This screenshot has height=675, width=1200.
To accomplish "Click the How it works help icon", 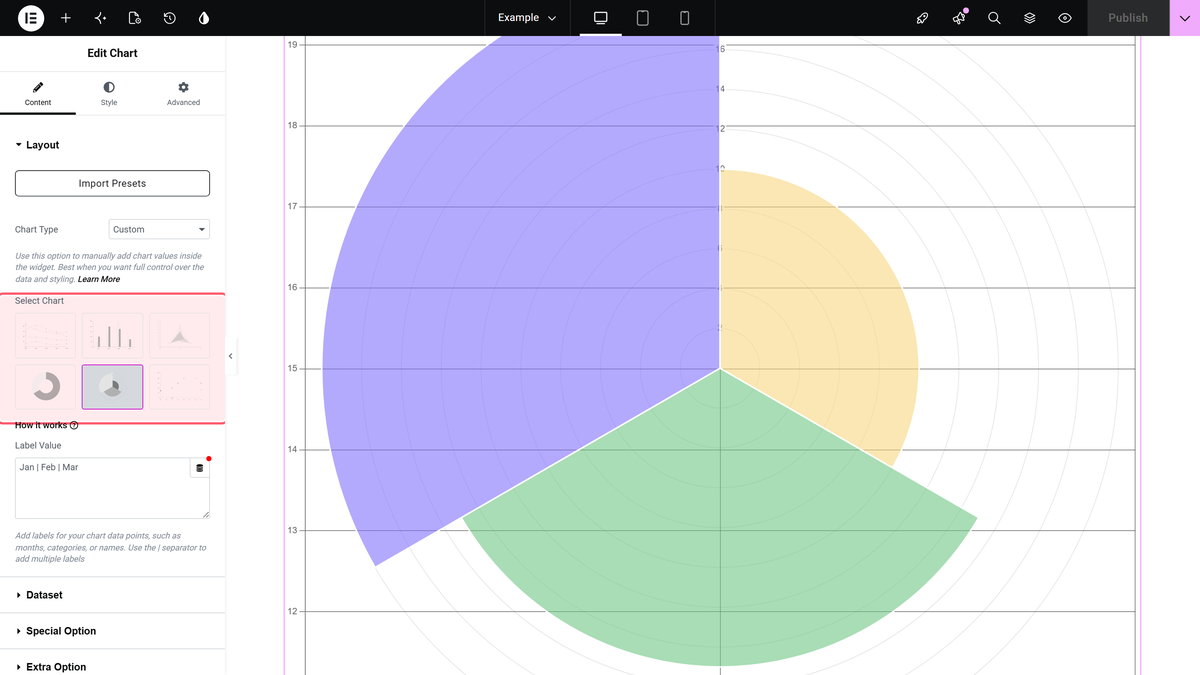I will (x=74, y=425).
